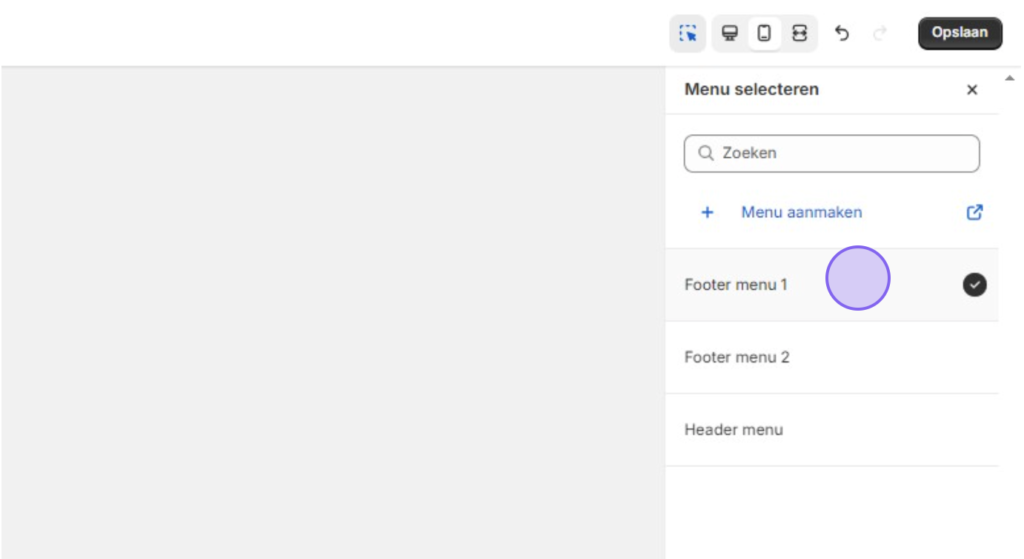Image resolution: width=1024 pixels, height=559 pixels.
Task: Click the checkmark on Footer menu 1
Action: click(974, 285)
